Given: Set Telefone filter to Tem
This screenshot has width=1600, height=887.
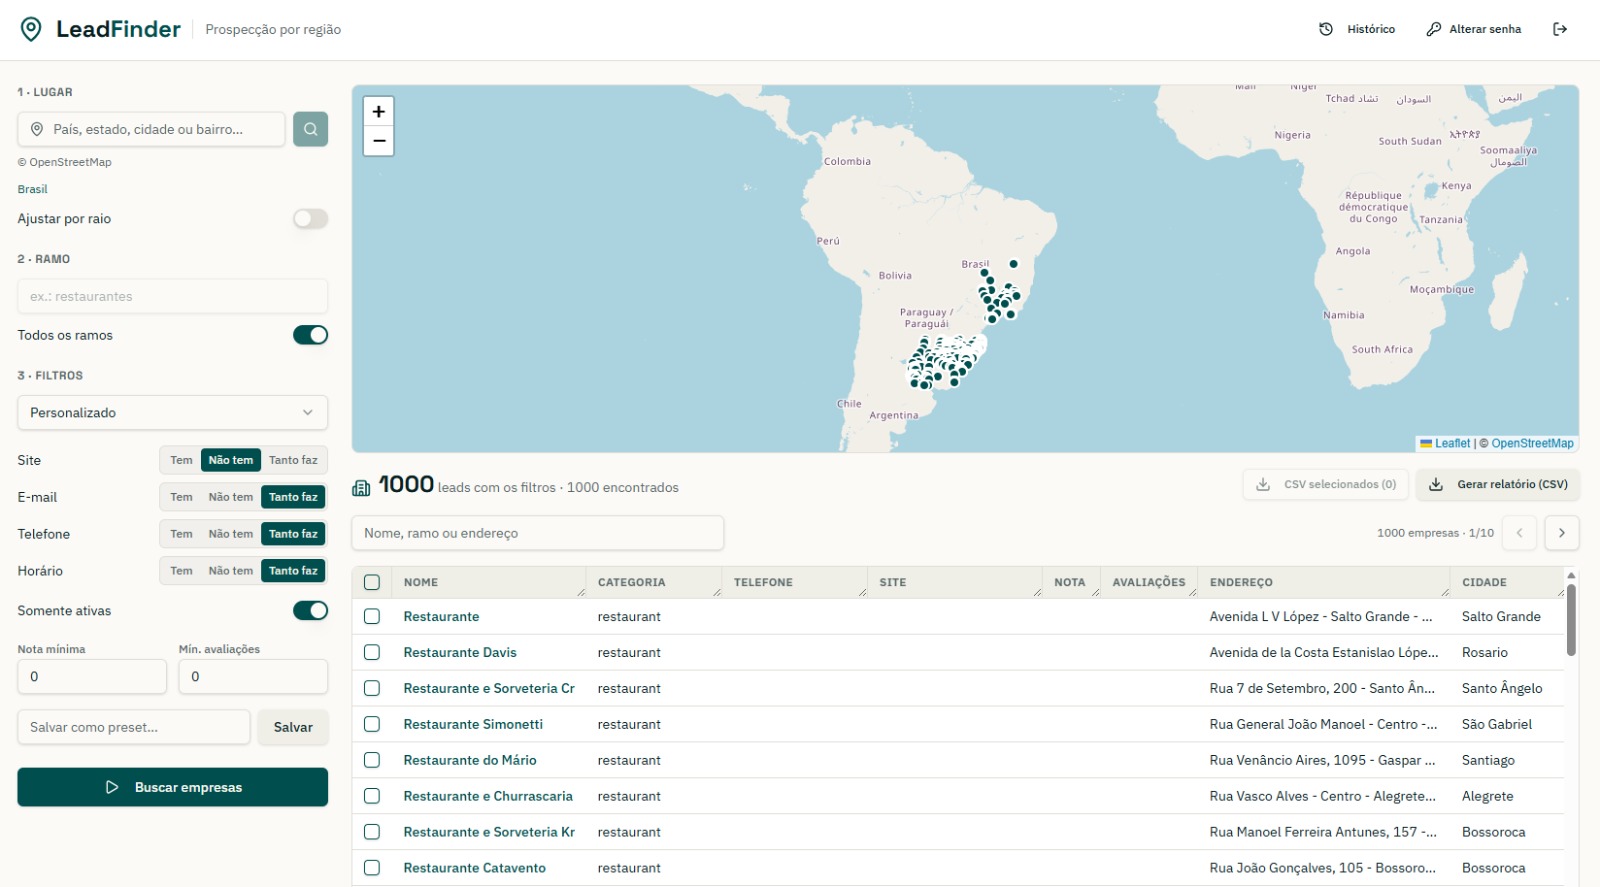Looking at the screenshot, I should click(x=181, y=534).
